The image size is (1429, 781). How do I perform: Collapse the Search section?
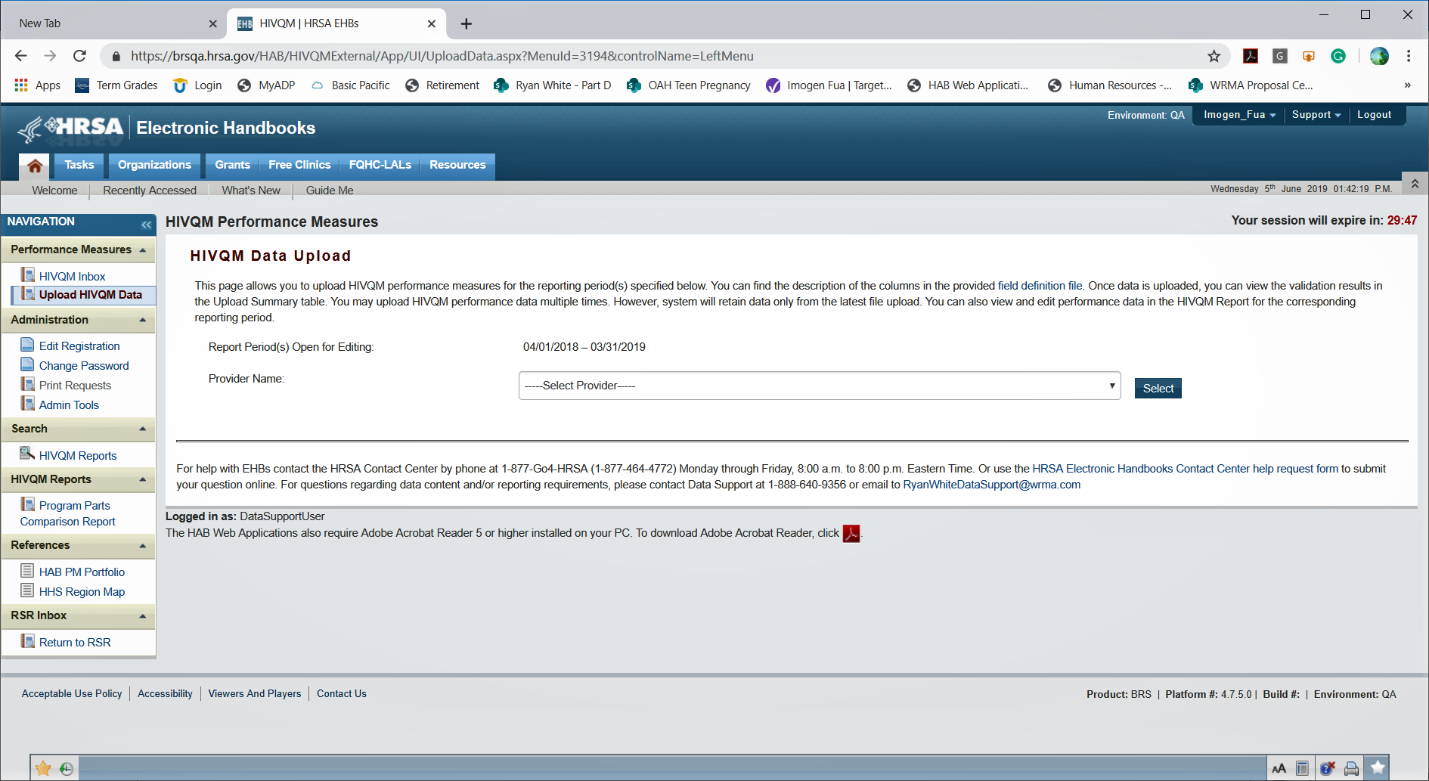pyautogui.click(x=142, y=429)
